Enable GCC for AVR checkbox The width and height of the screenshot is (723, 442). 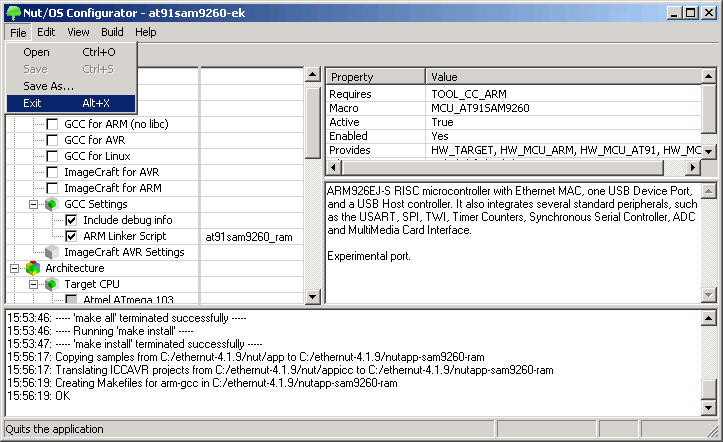(x=53, y=140)
